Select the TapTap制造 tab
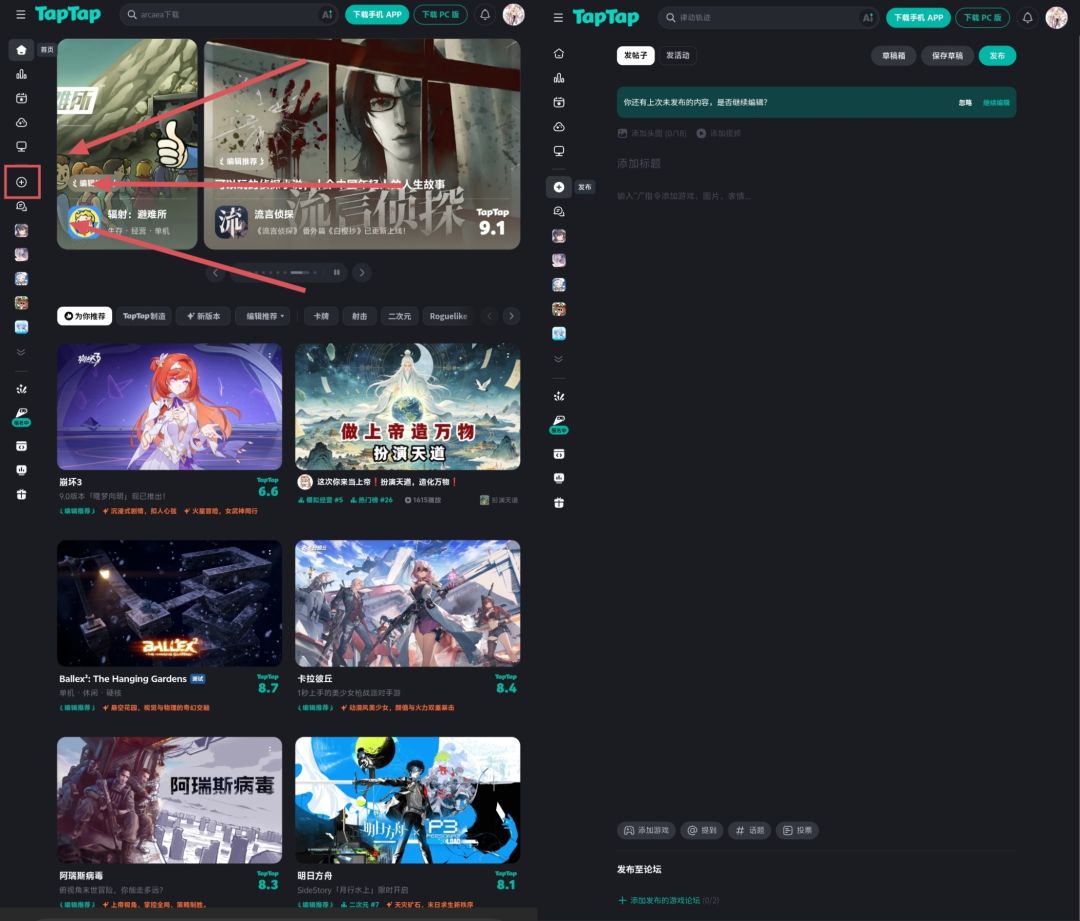 (144, 316)
